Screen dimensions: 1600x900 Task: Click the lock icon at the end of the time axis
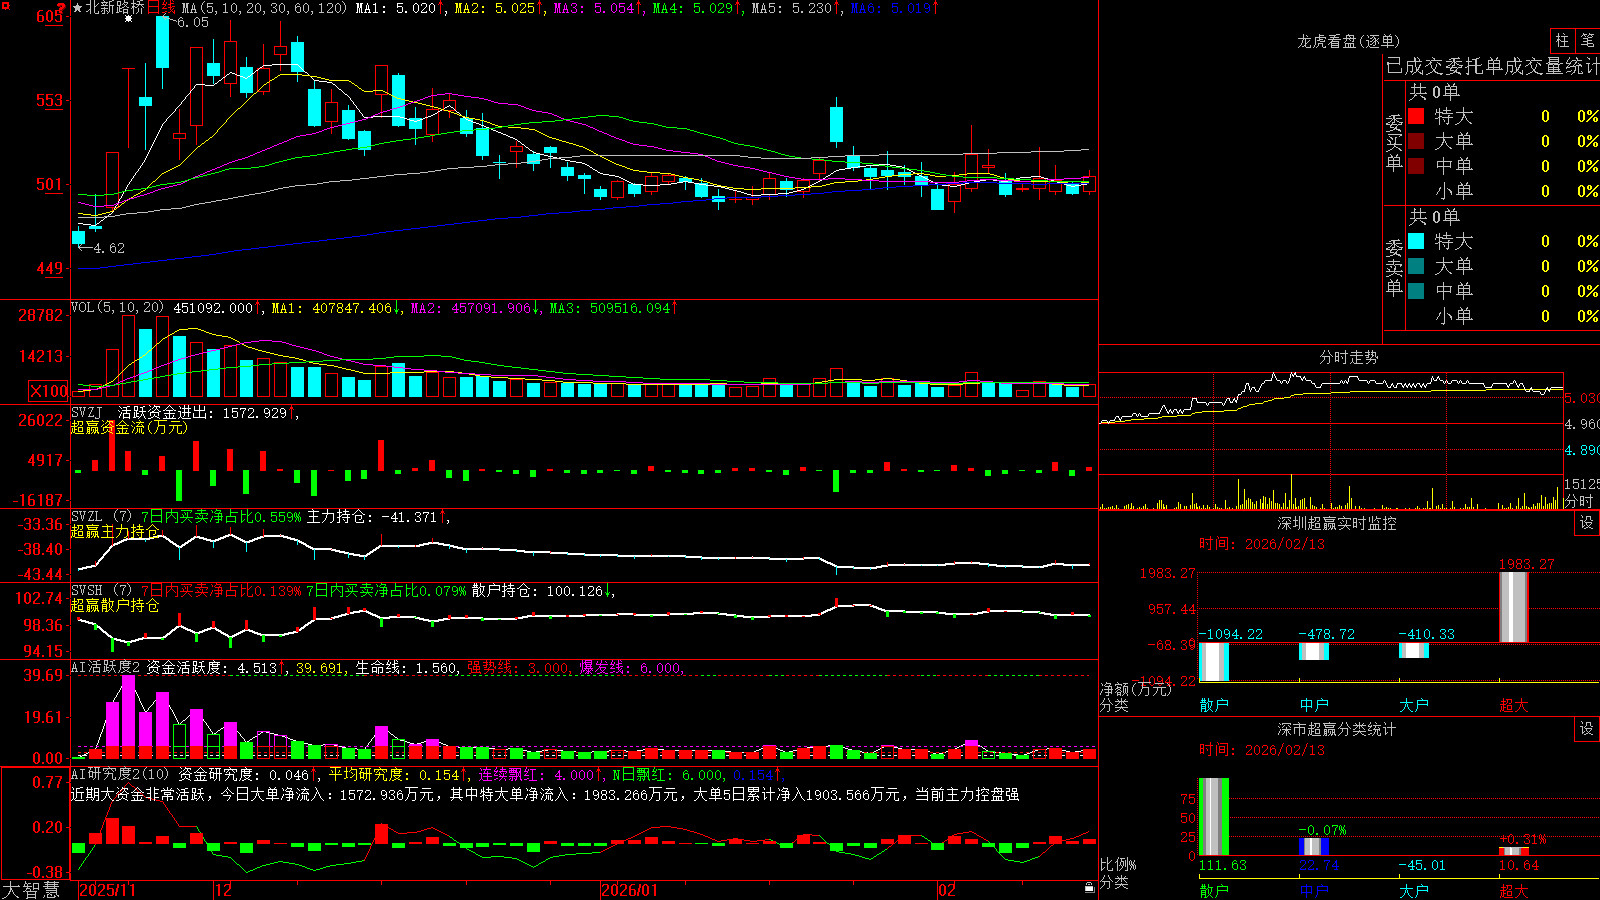1090,887
